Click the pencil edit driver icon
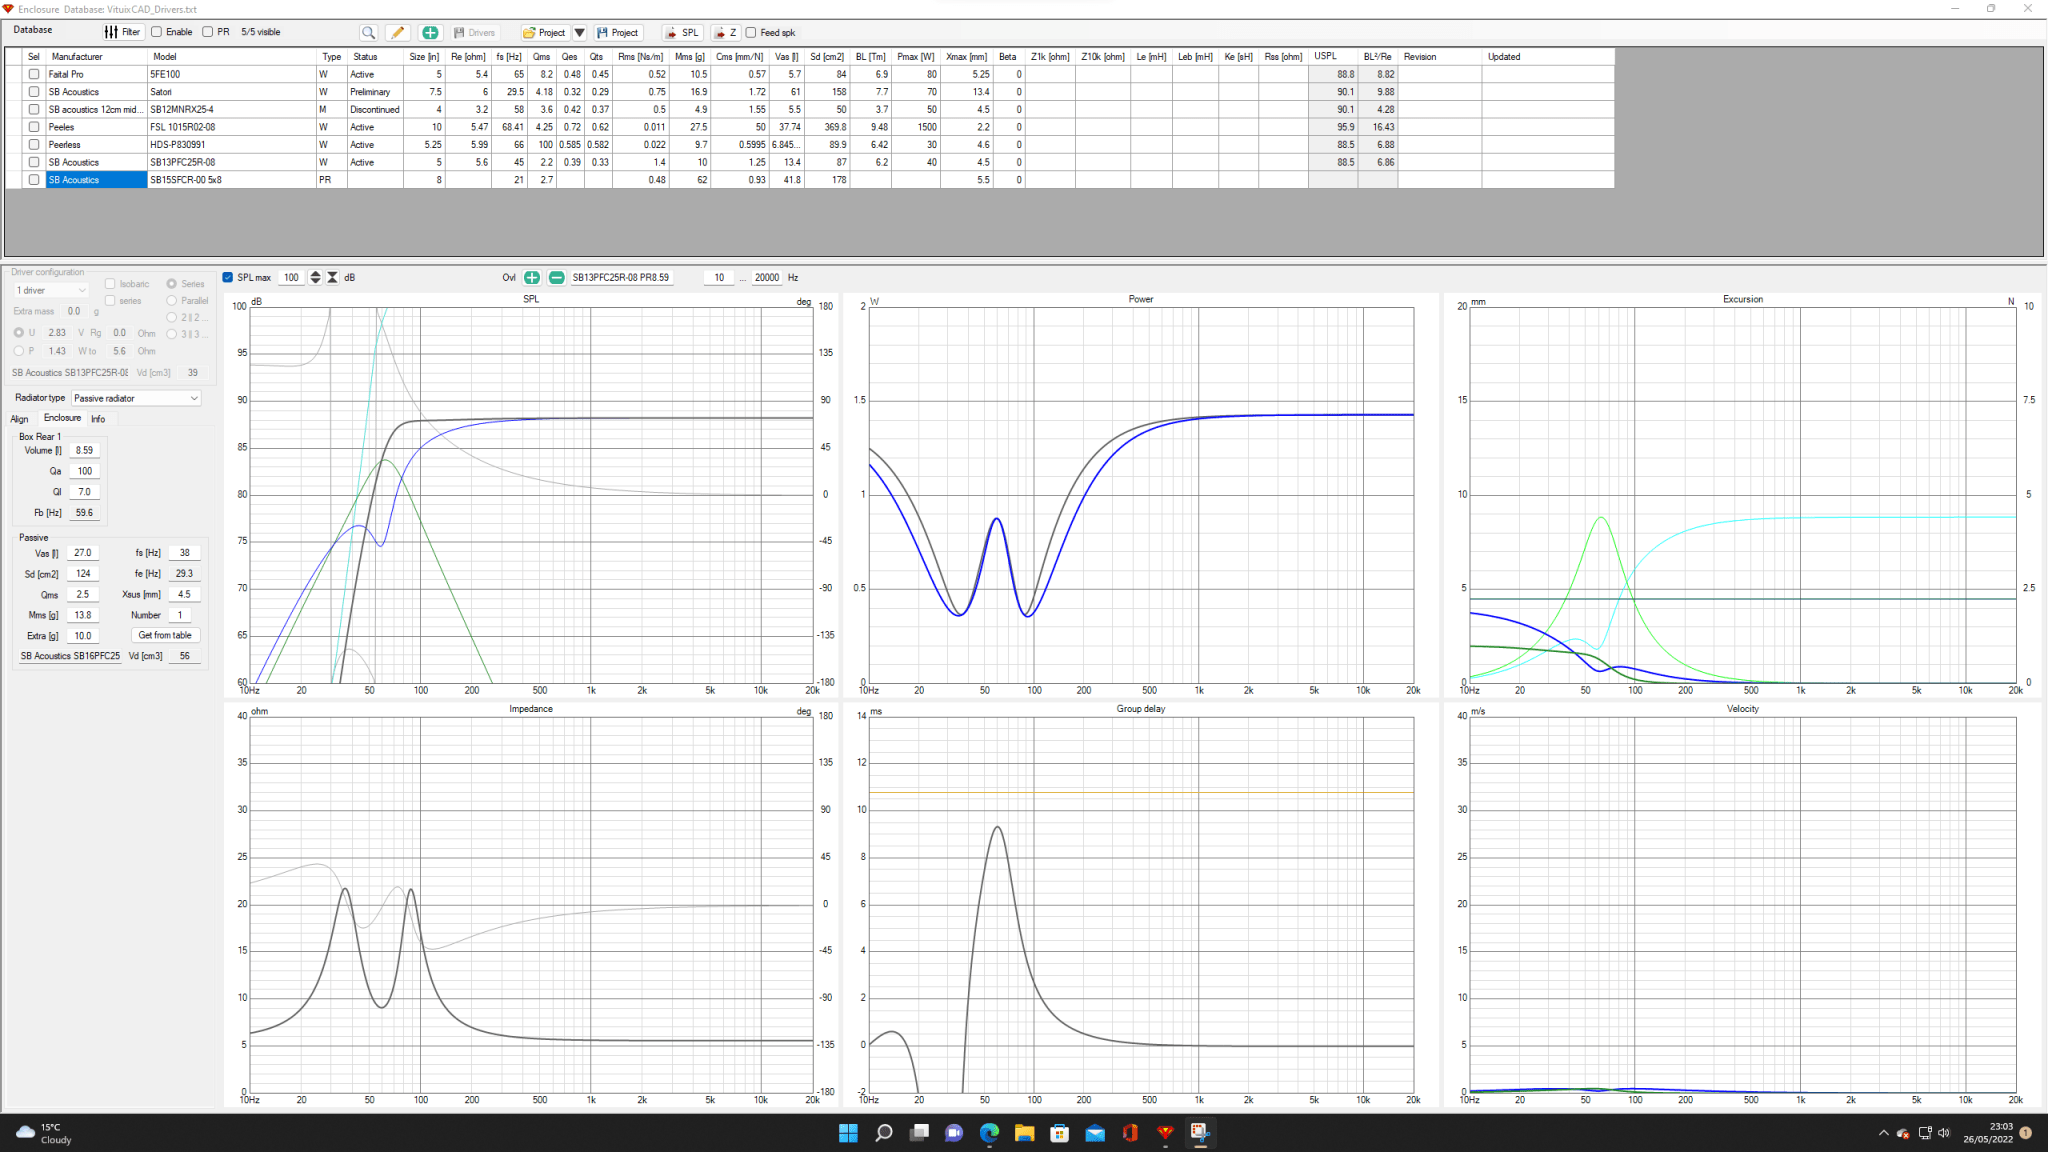This screenshot has height=1152, width=2048. [397, 32]
